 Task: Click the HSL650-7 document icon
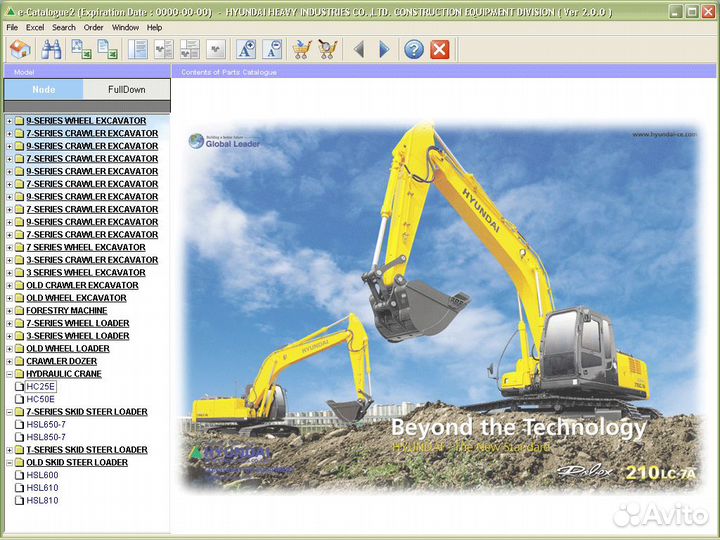[19, 424]
